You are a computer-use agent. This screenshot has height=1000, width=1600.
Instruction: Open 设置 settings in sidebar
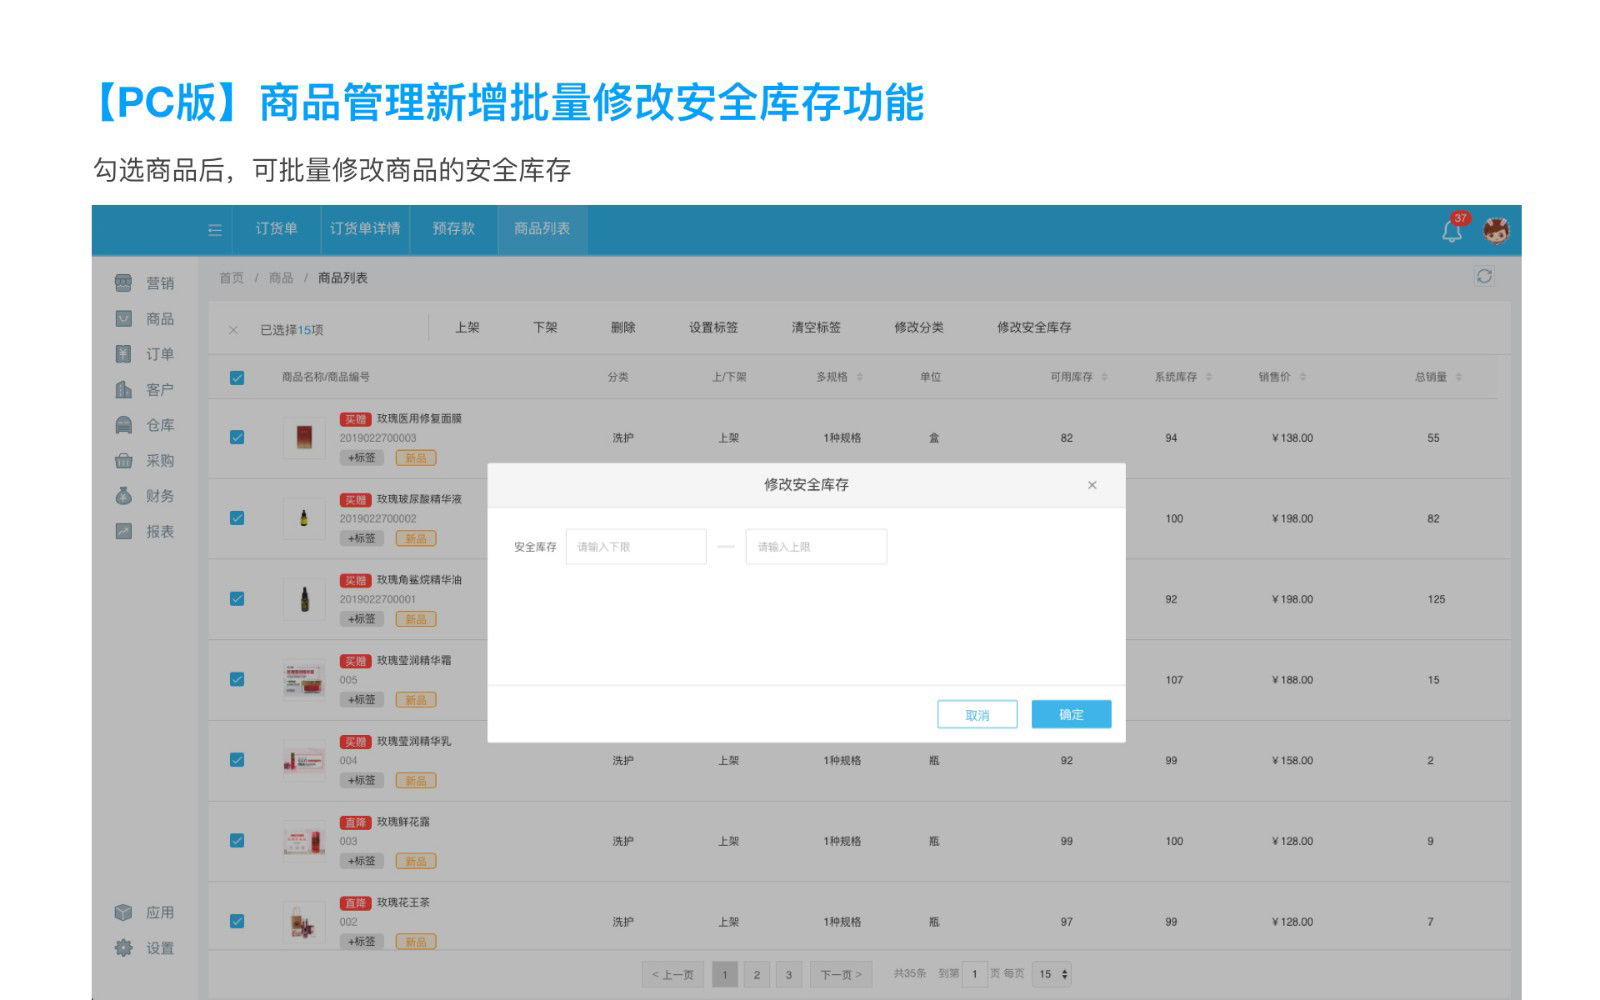(145, 948)
